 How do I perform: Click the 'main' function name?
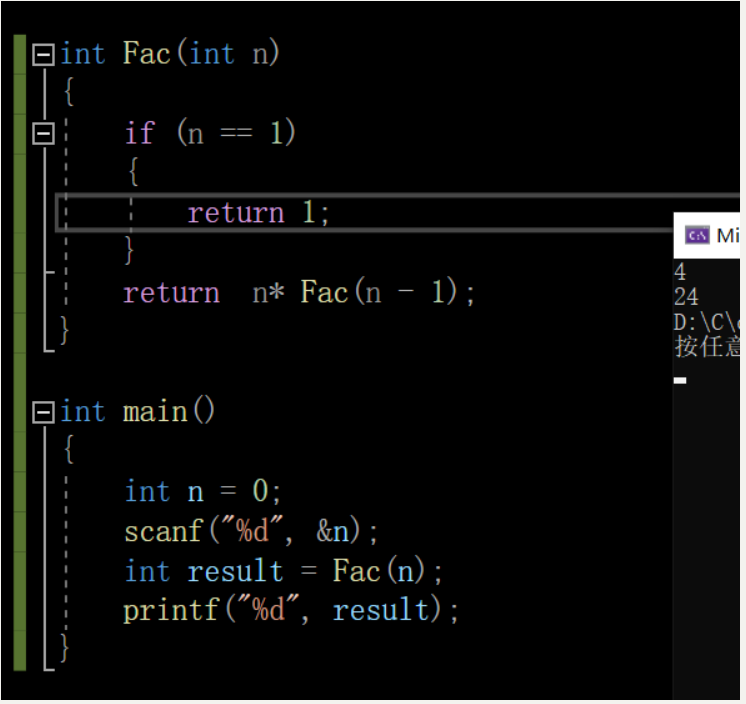[x=155, y=412]
